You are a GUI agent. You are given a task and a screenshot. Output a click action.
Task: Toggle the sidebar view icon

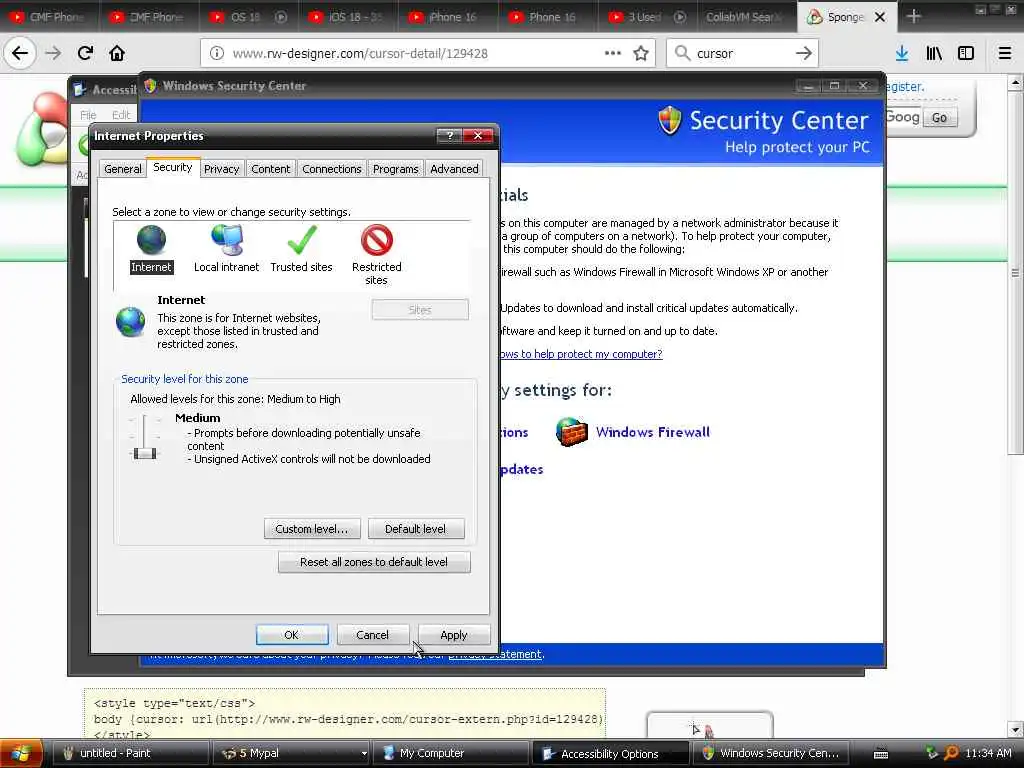(x=966, y=53)
